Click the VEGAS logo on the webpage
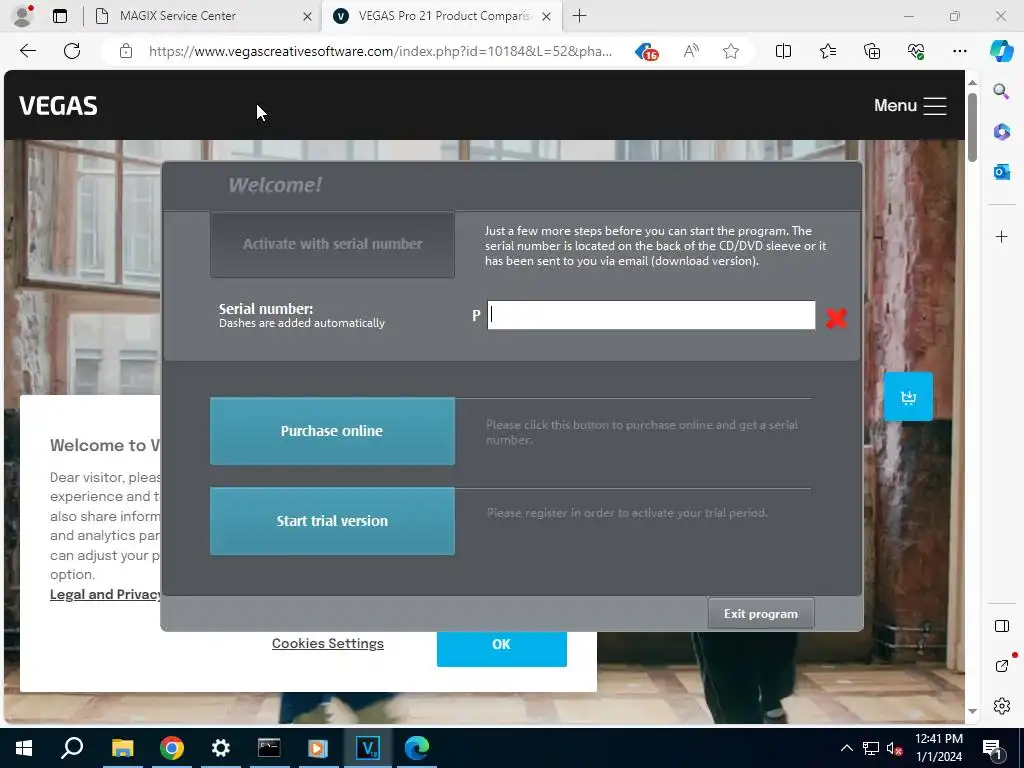The image size is (1024, 768). [x=58, y=106]
